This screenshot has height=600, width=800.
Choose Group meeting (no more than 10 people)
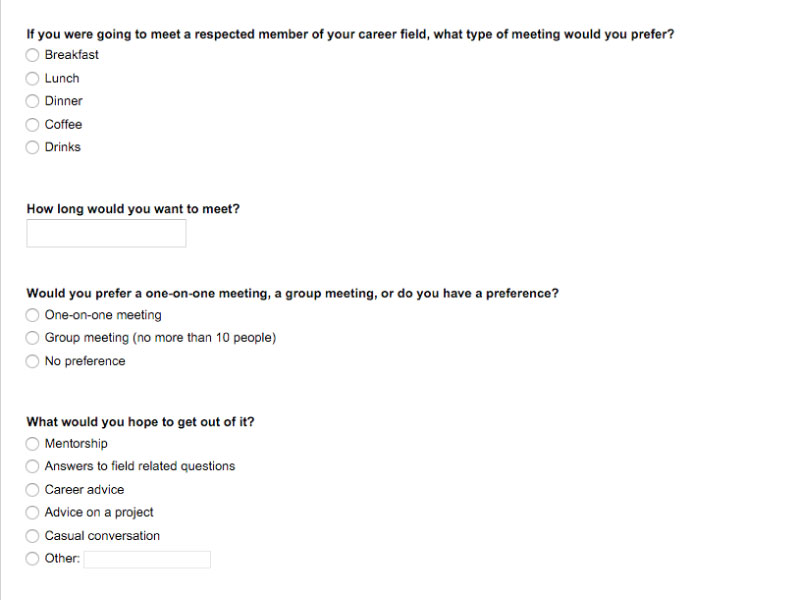(x=32, y=338)
